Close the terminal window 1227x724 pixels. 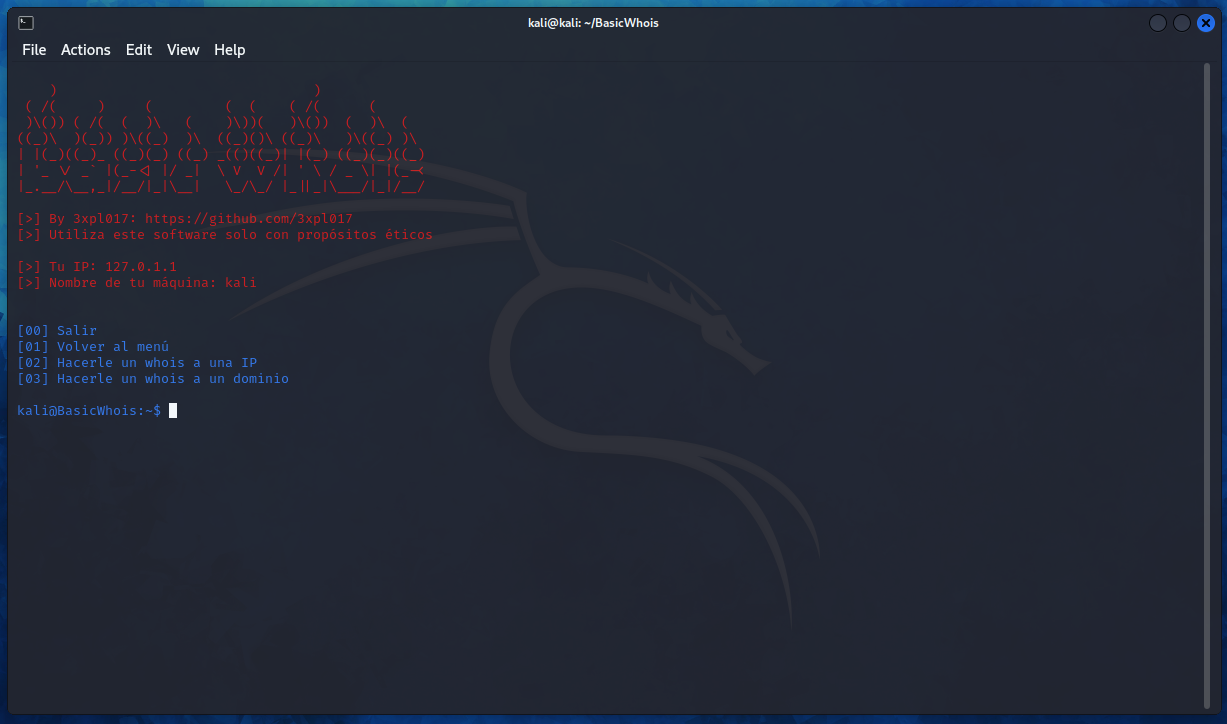1206,23
